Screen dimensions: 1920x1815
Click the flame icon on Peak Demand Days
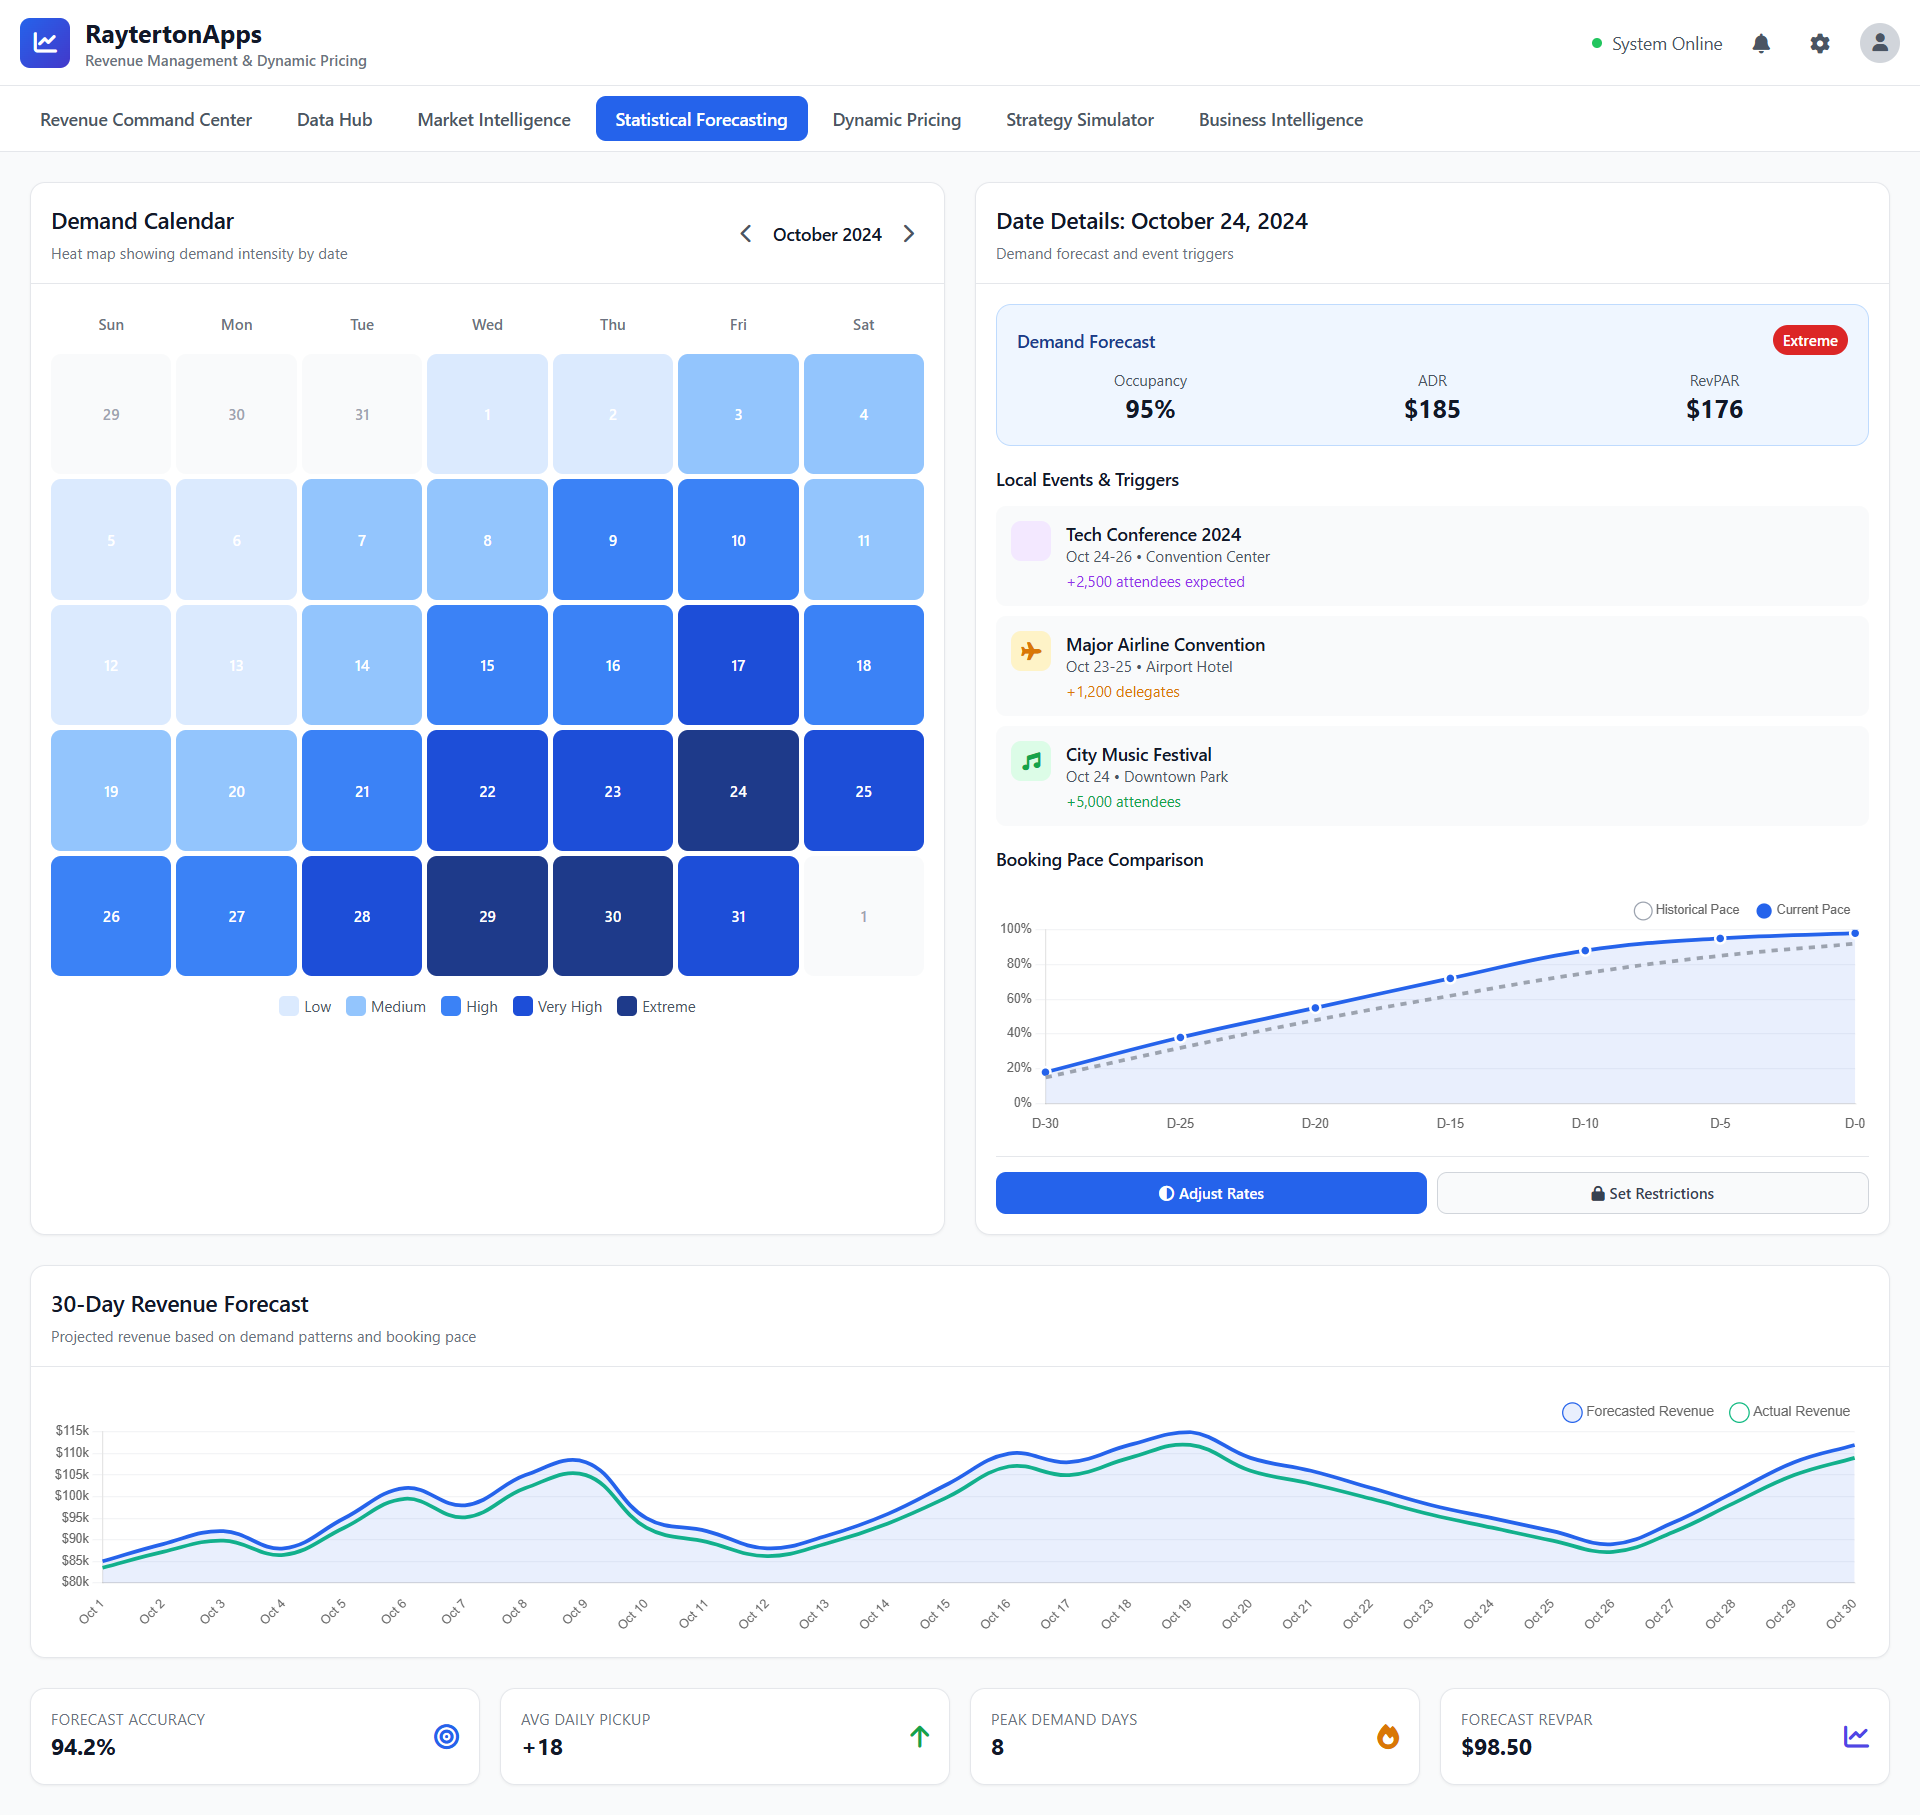coord(1387,1737)
